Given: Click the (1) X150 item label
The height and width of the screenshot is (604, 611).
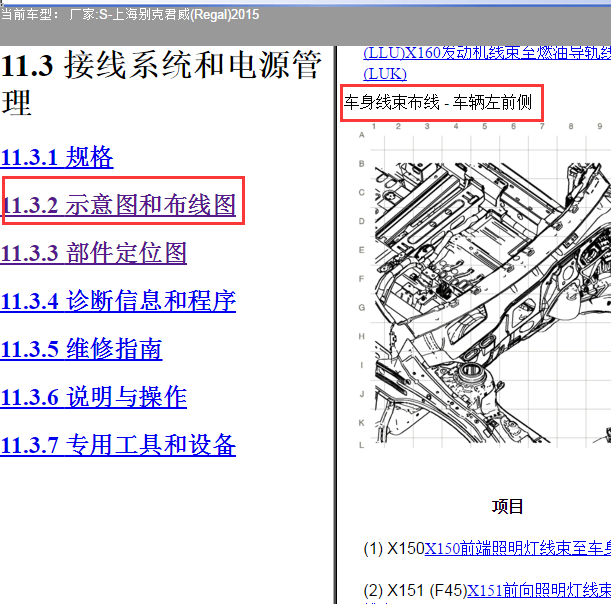Looking at the screenshot, I should click(x=394, y=549).
